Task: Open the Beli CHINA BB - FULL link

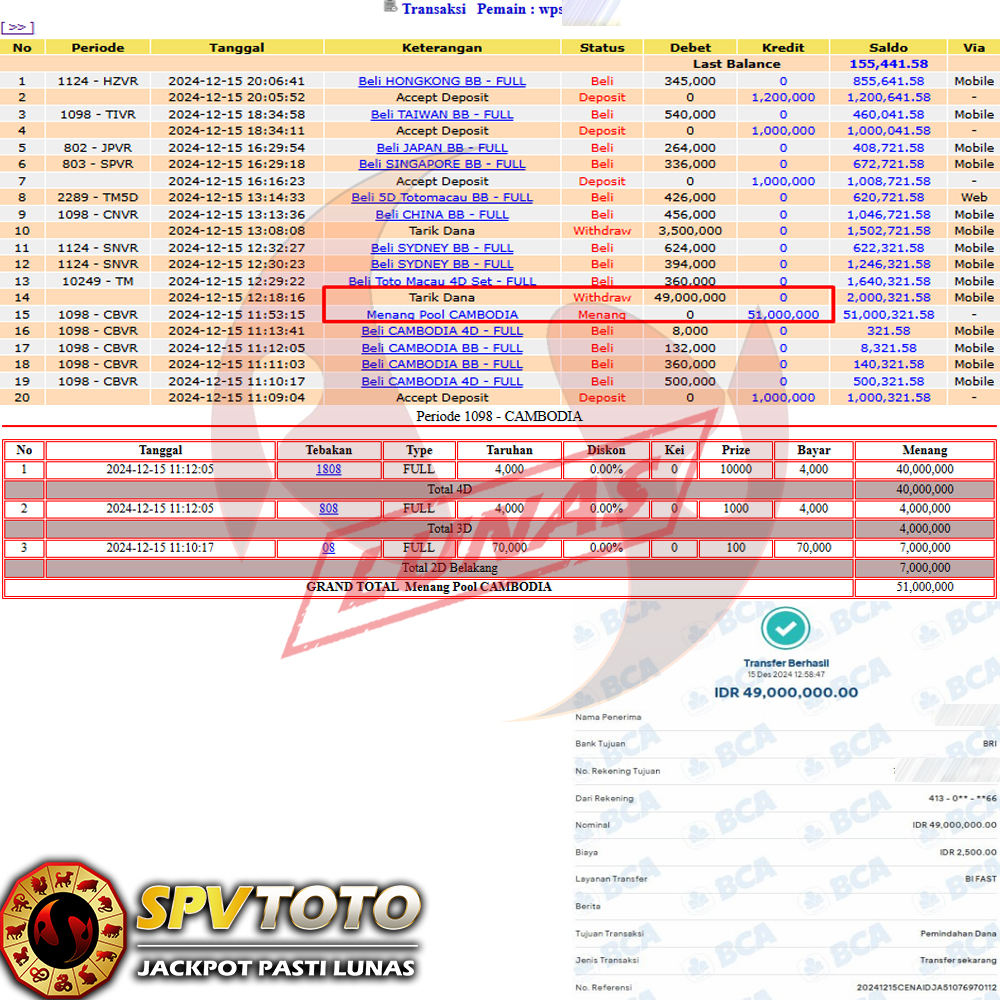Action: pyautogui.click(x=442, y=214)
